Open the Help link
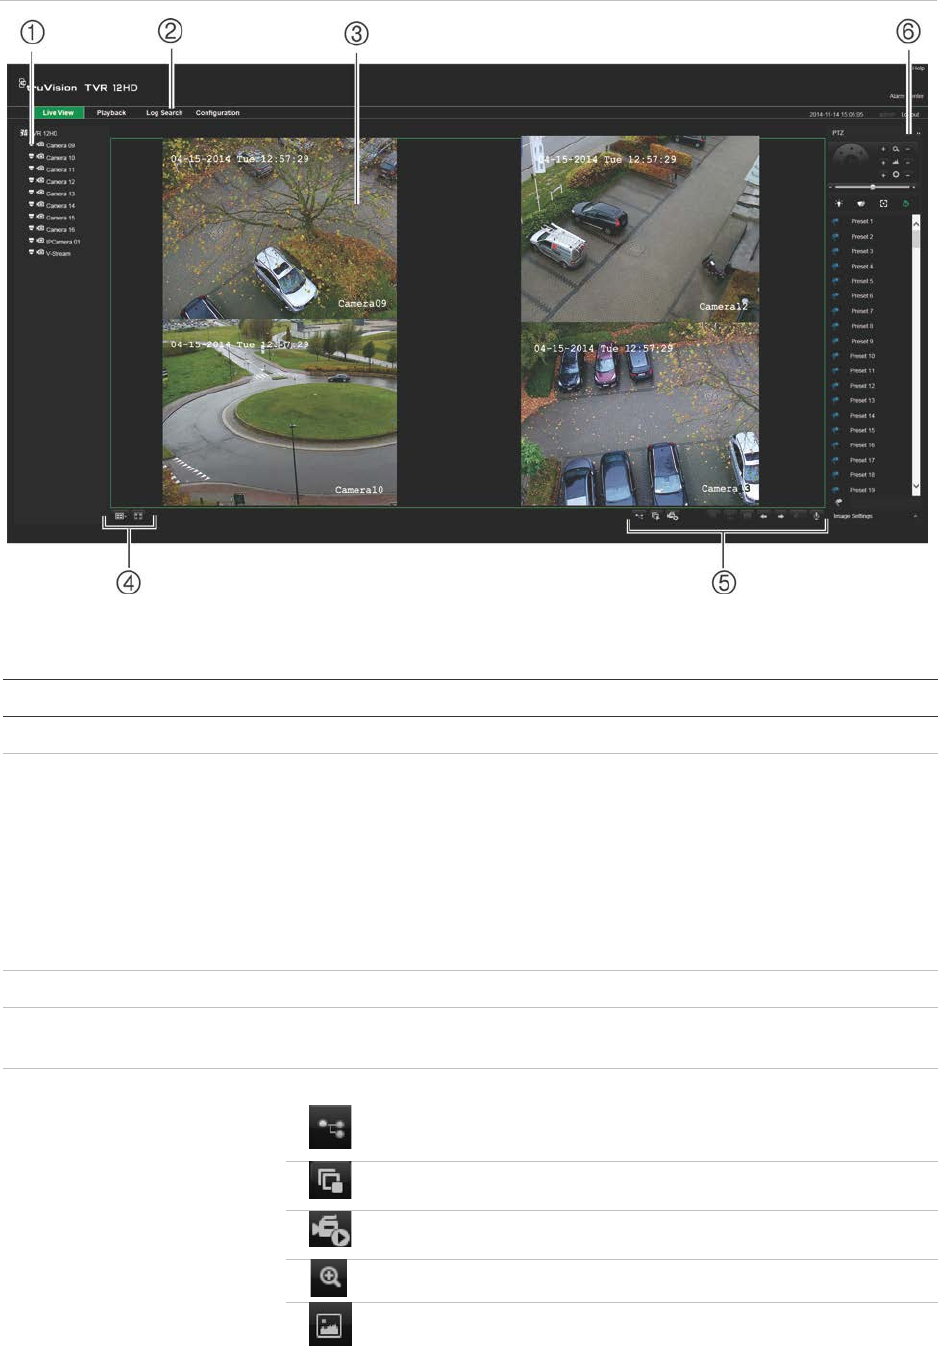Viewport: 938px width, 1346px height. click(918, 68)
